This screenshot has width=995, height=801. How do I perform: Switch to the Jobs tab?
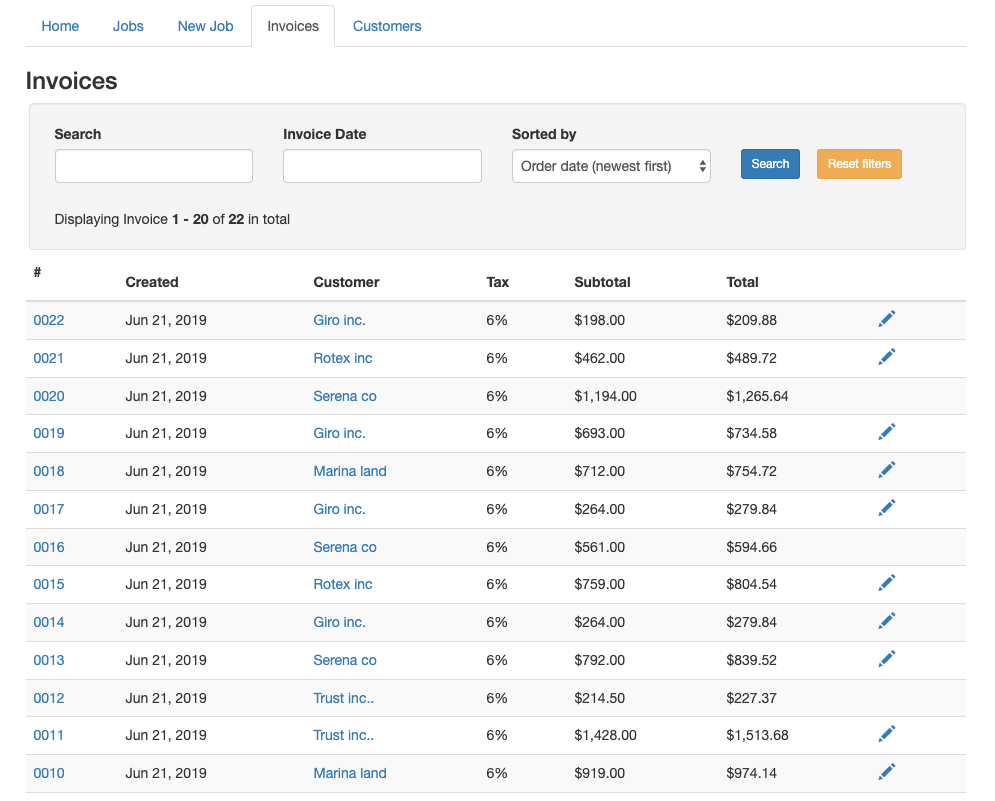click(x=128, y=26)
